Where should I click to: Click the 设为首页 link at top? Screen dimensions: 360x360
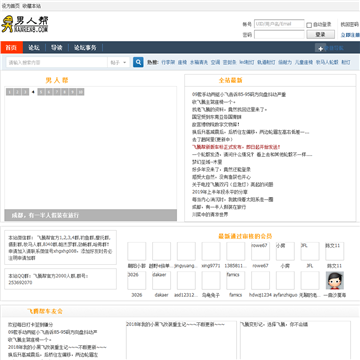pyautogui.click(x=11, y=6)
